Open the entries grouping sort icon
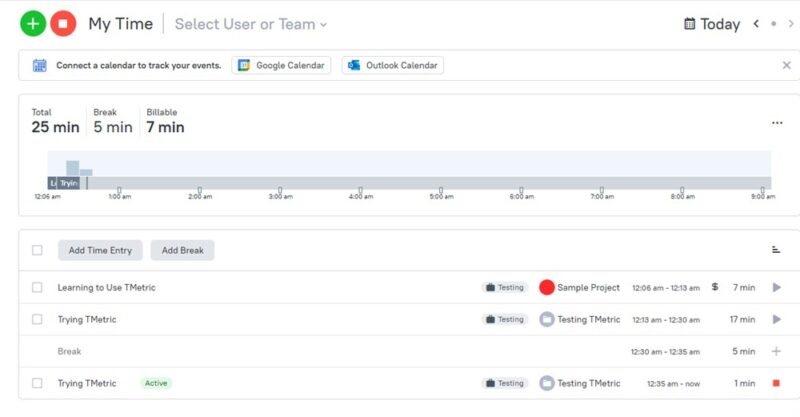The image size is (800, 417). (776, 250)
